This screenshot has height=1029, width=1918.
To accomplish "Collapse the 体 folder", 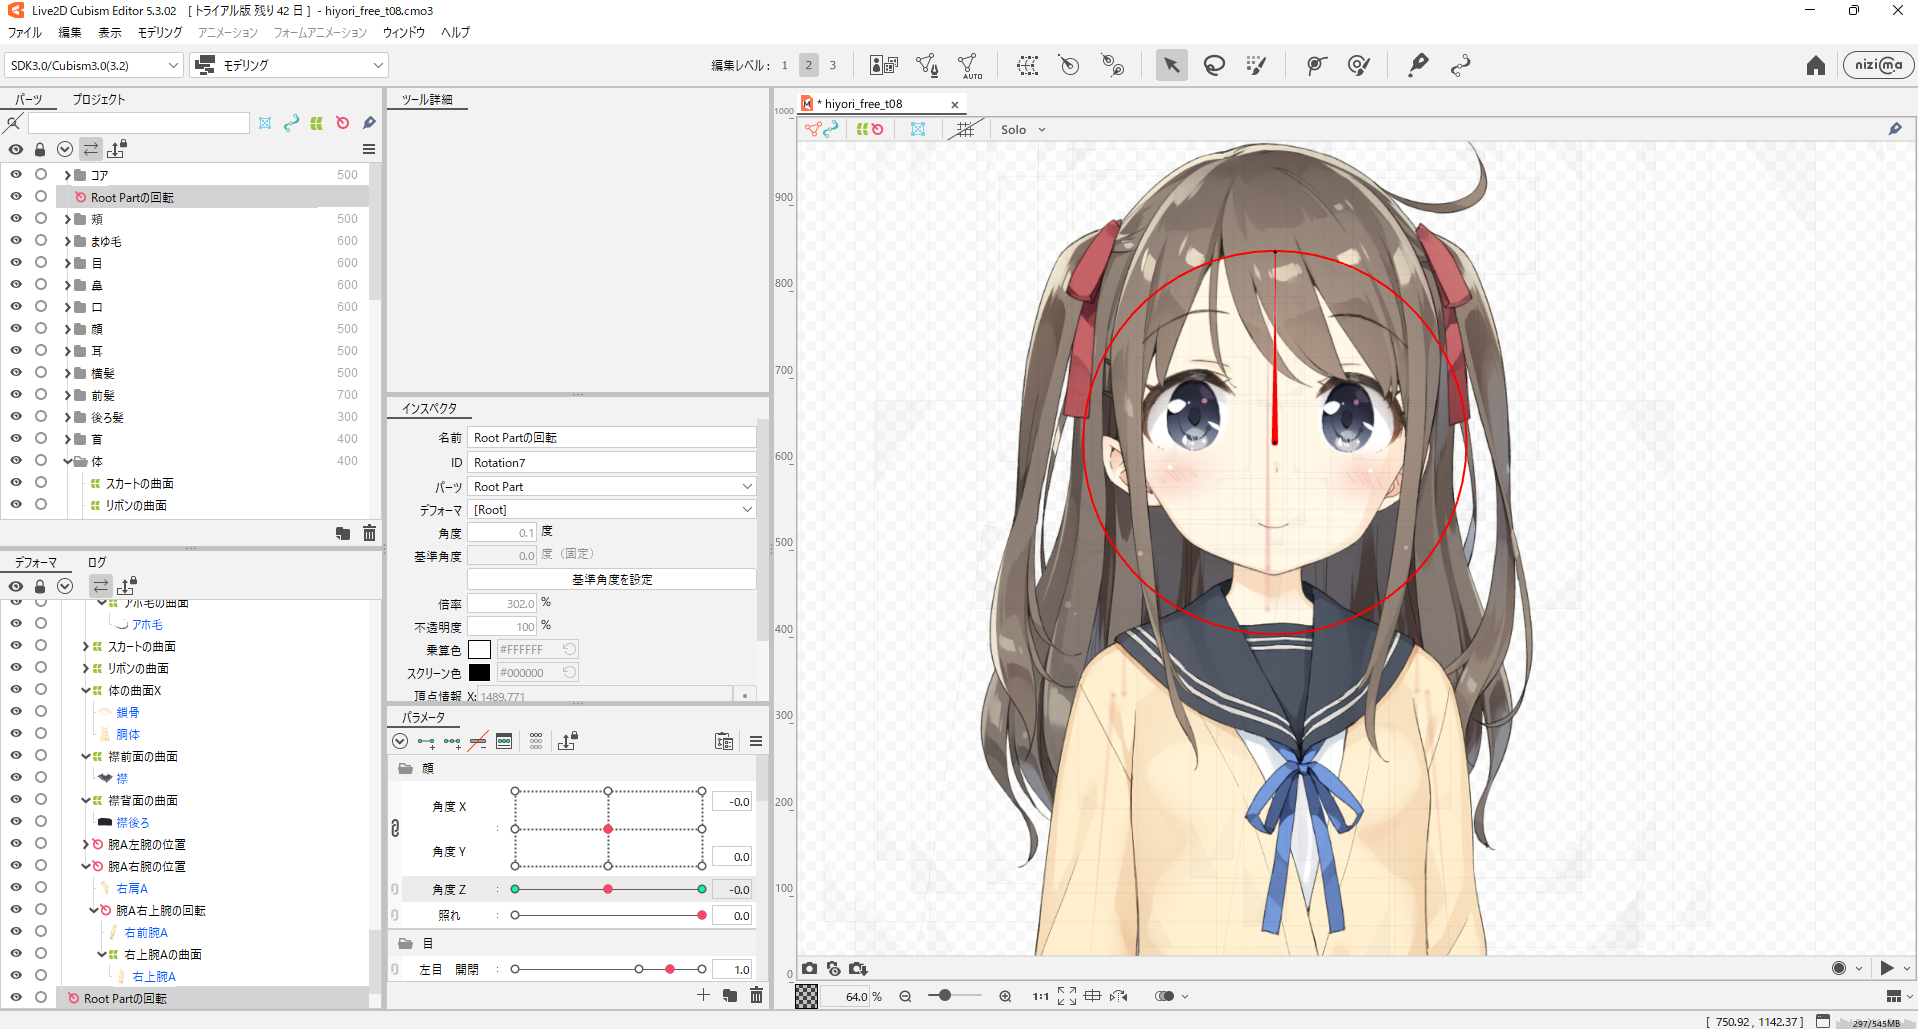I will point(67,461).
